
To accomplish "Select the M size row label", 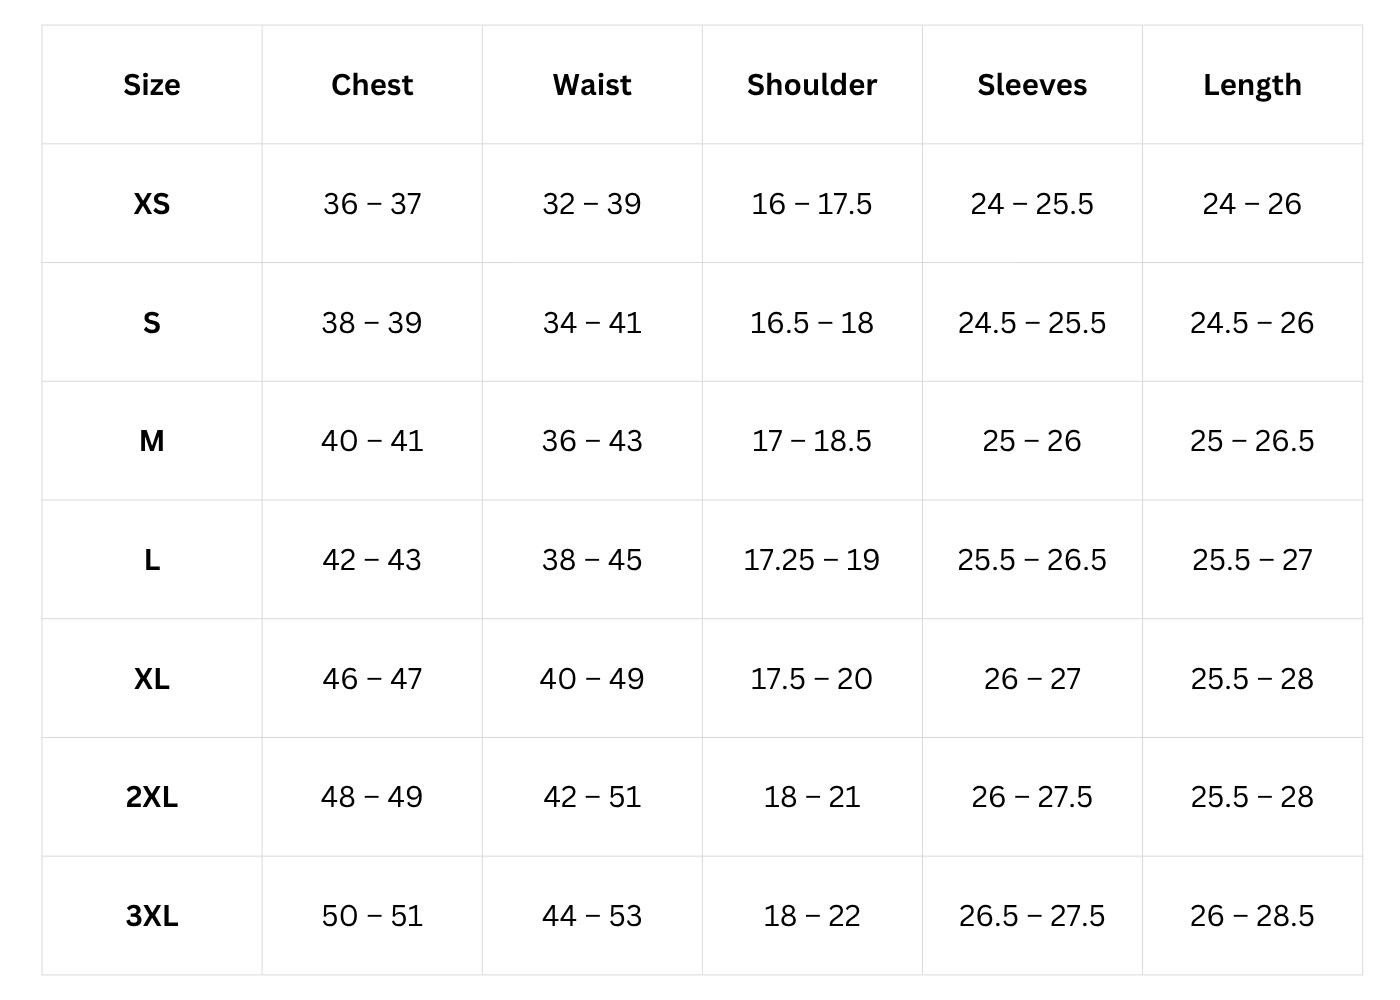I will (152, 441).
